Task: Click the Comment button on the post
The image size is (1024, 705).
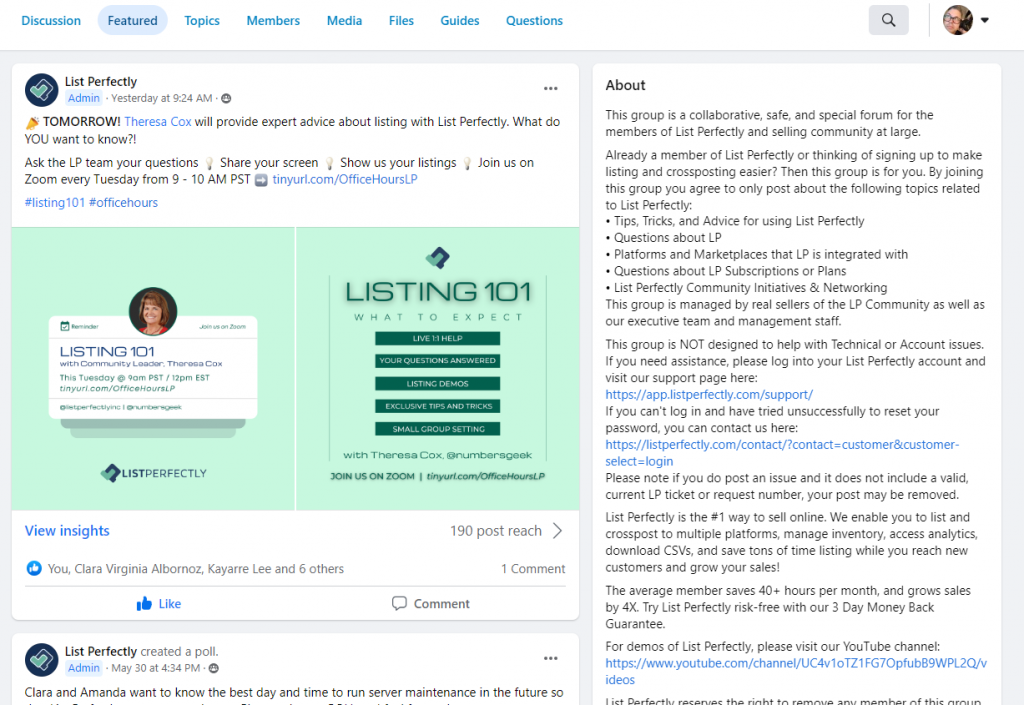Action: (x=431, y=604)
